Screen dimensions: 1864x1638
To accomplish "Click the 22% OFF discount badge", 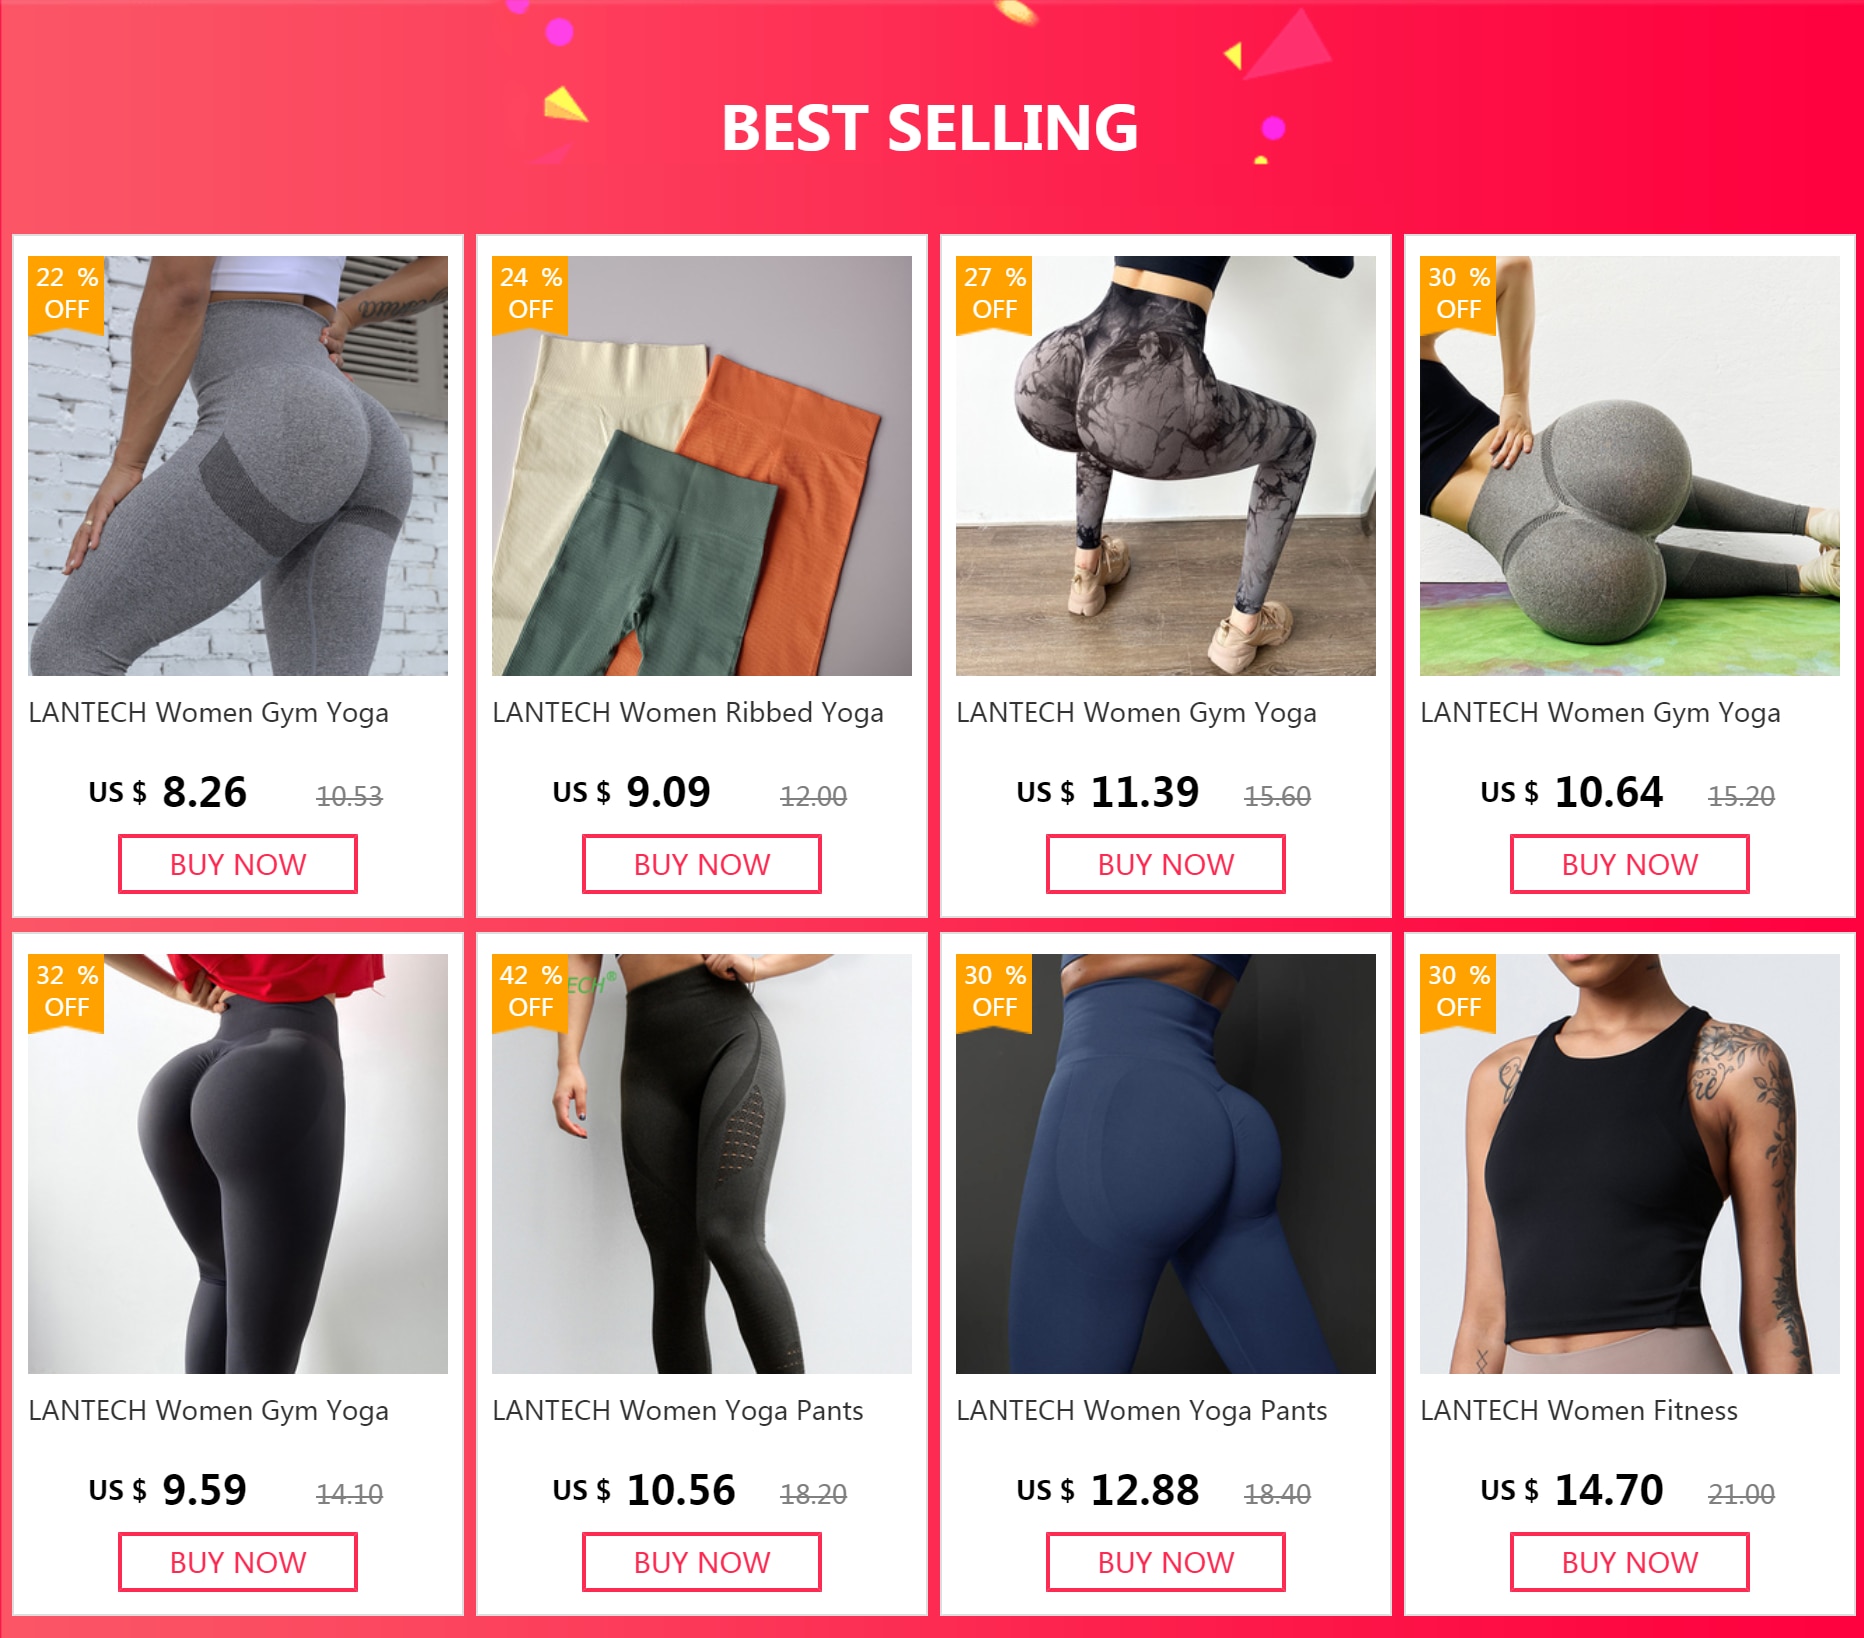I will [66, 294].
